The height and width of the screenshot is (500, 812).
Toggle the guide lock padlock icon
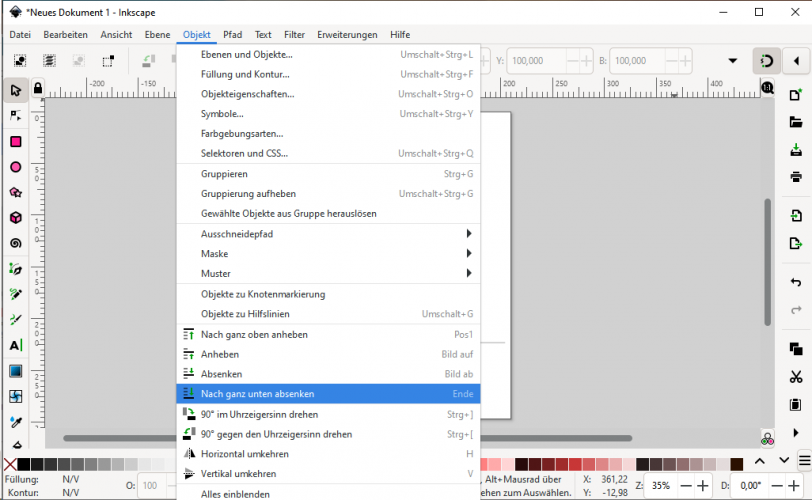[x=38, y=88]
